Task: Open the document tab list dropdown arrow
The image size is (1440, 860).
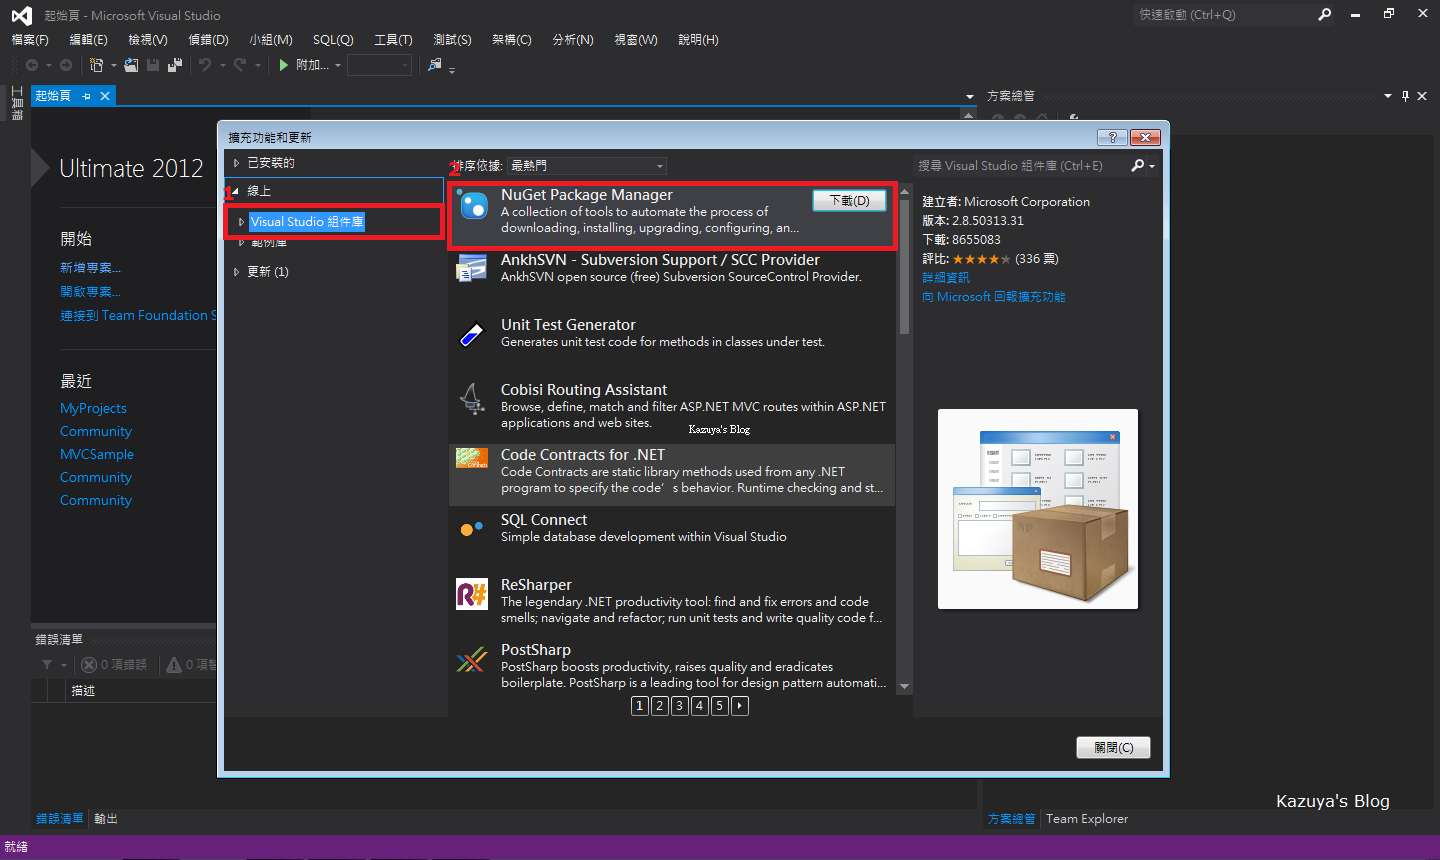Action: click(x=970, y=97)
